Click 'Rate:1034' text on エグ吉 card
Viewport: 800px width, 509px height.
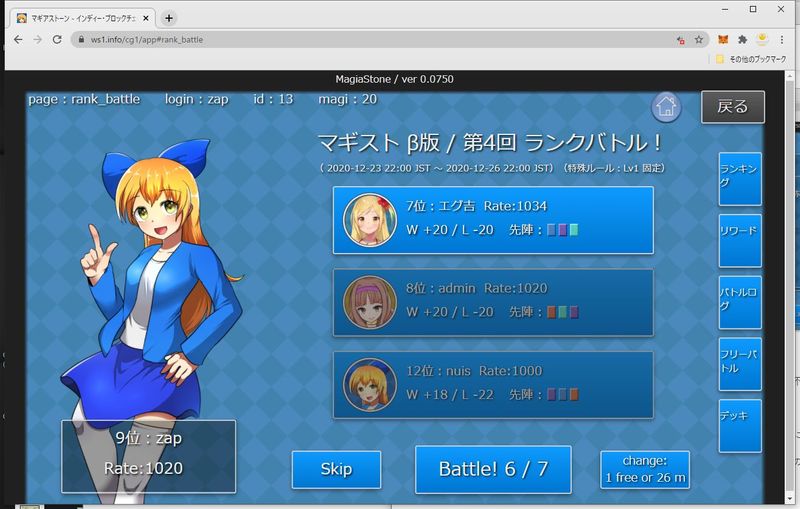(515, 206)
